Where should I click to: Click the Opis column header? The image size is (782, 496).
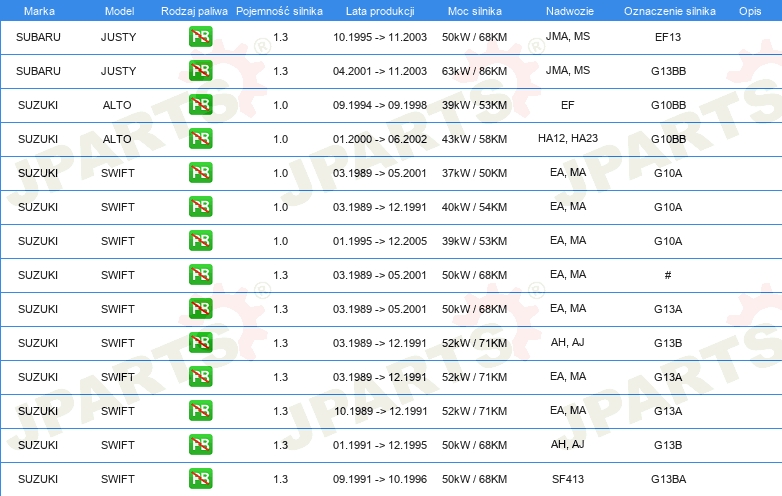coord(749,10)
